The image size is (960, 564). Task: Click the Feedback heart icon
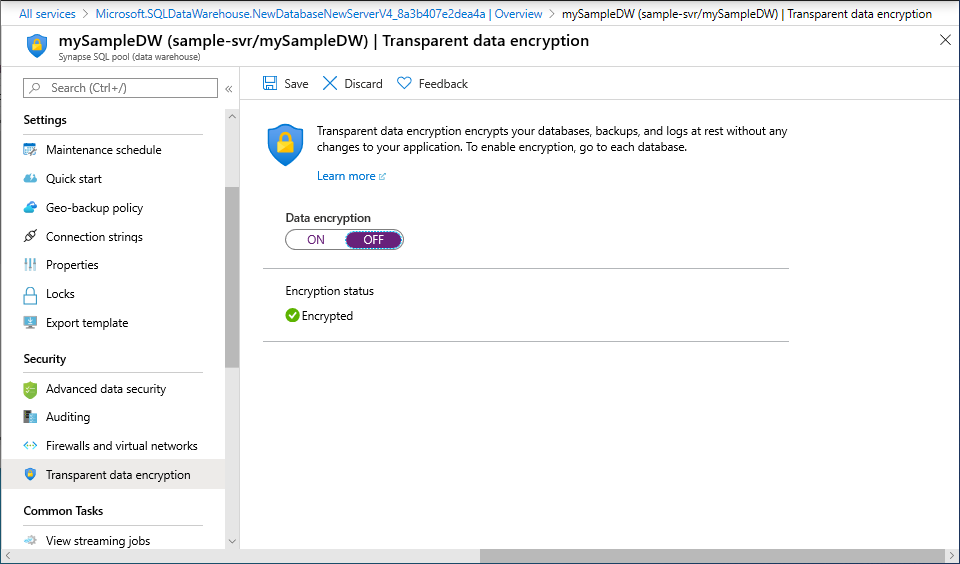[404, 83]
